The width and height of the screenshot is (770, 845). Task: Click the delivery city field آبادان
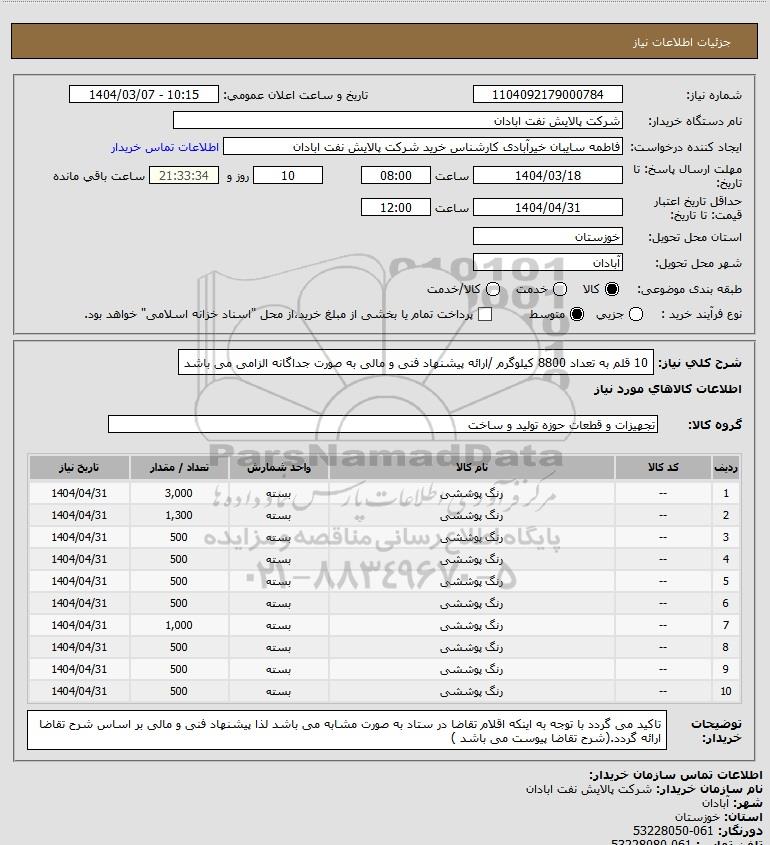[x=547, y=262]
